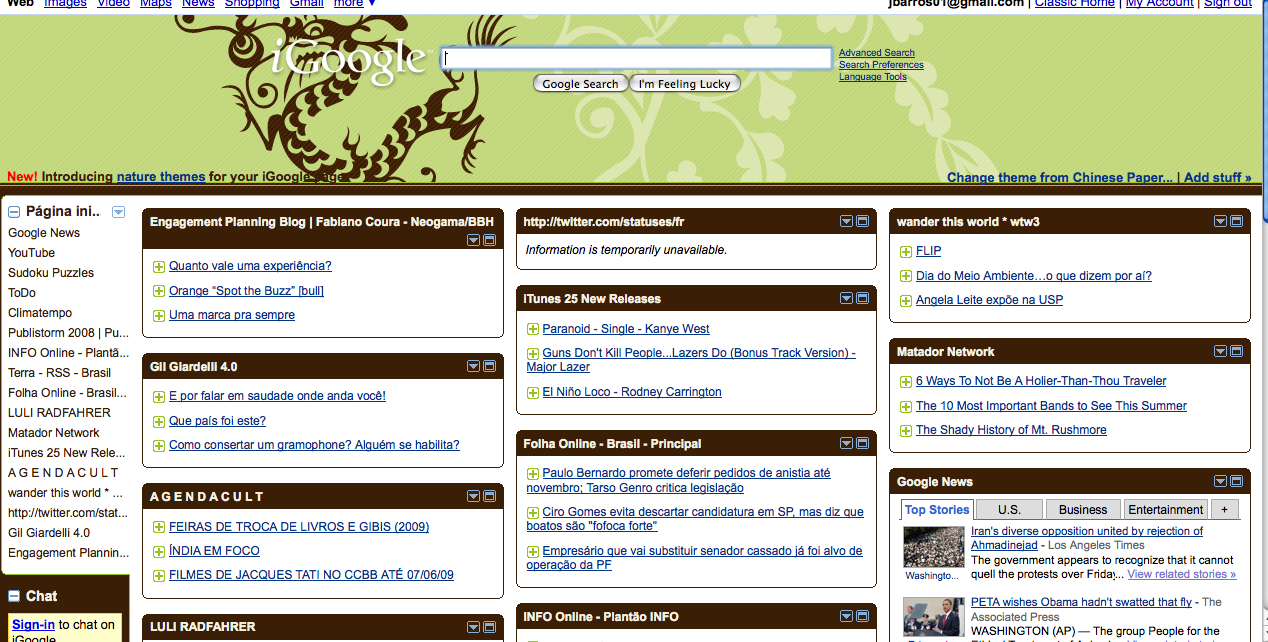Collapse the Página inicial sidebar section

pos(14,212)
